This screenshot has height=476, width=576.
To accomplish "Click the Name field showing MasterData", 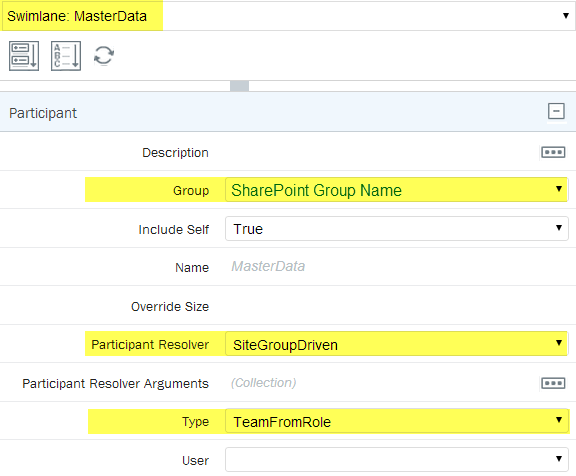I will pos(397,266).
